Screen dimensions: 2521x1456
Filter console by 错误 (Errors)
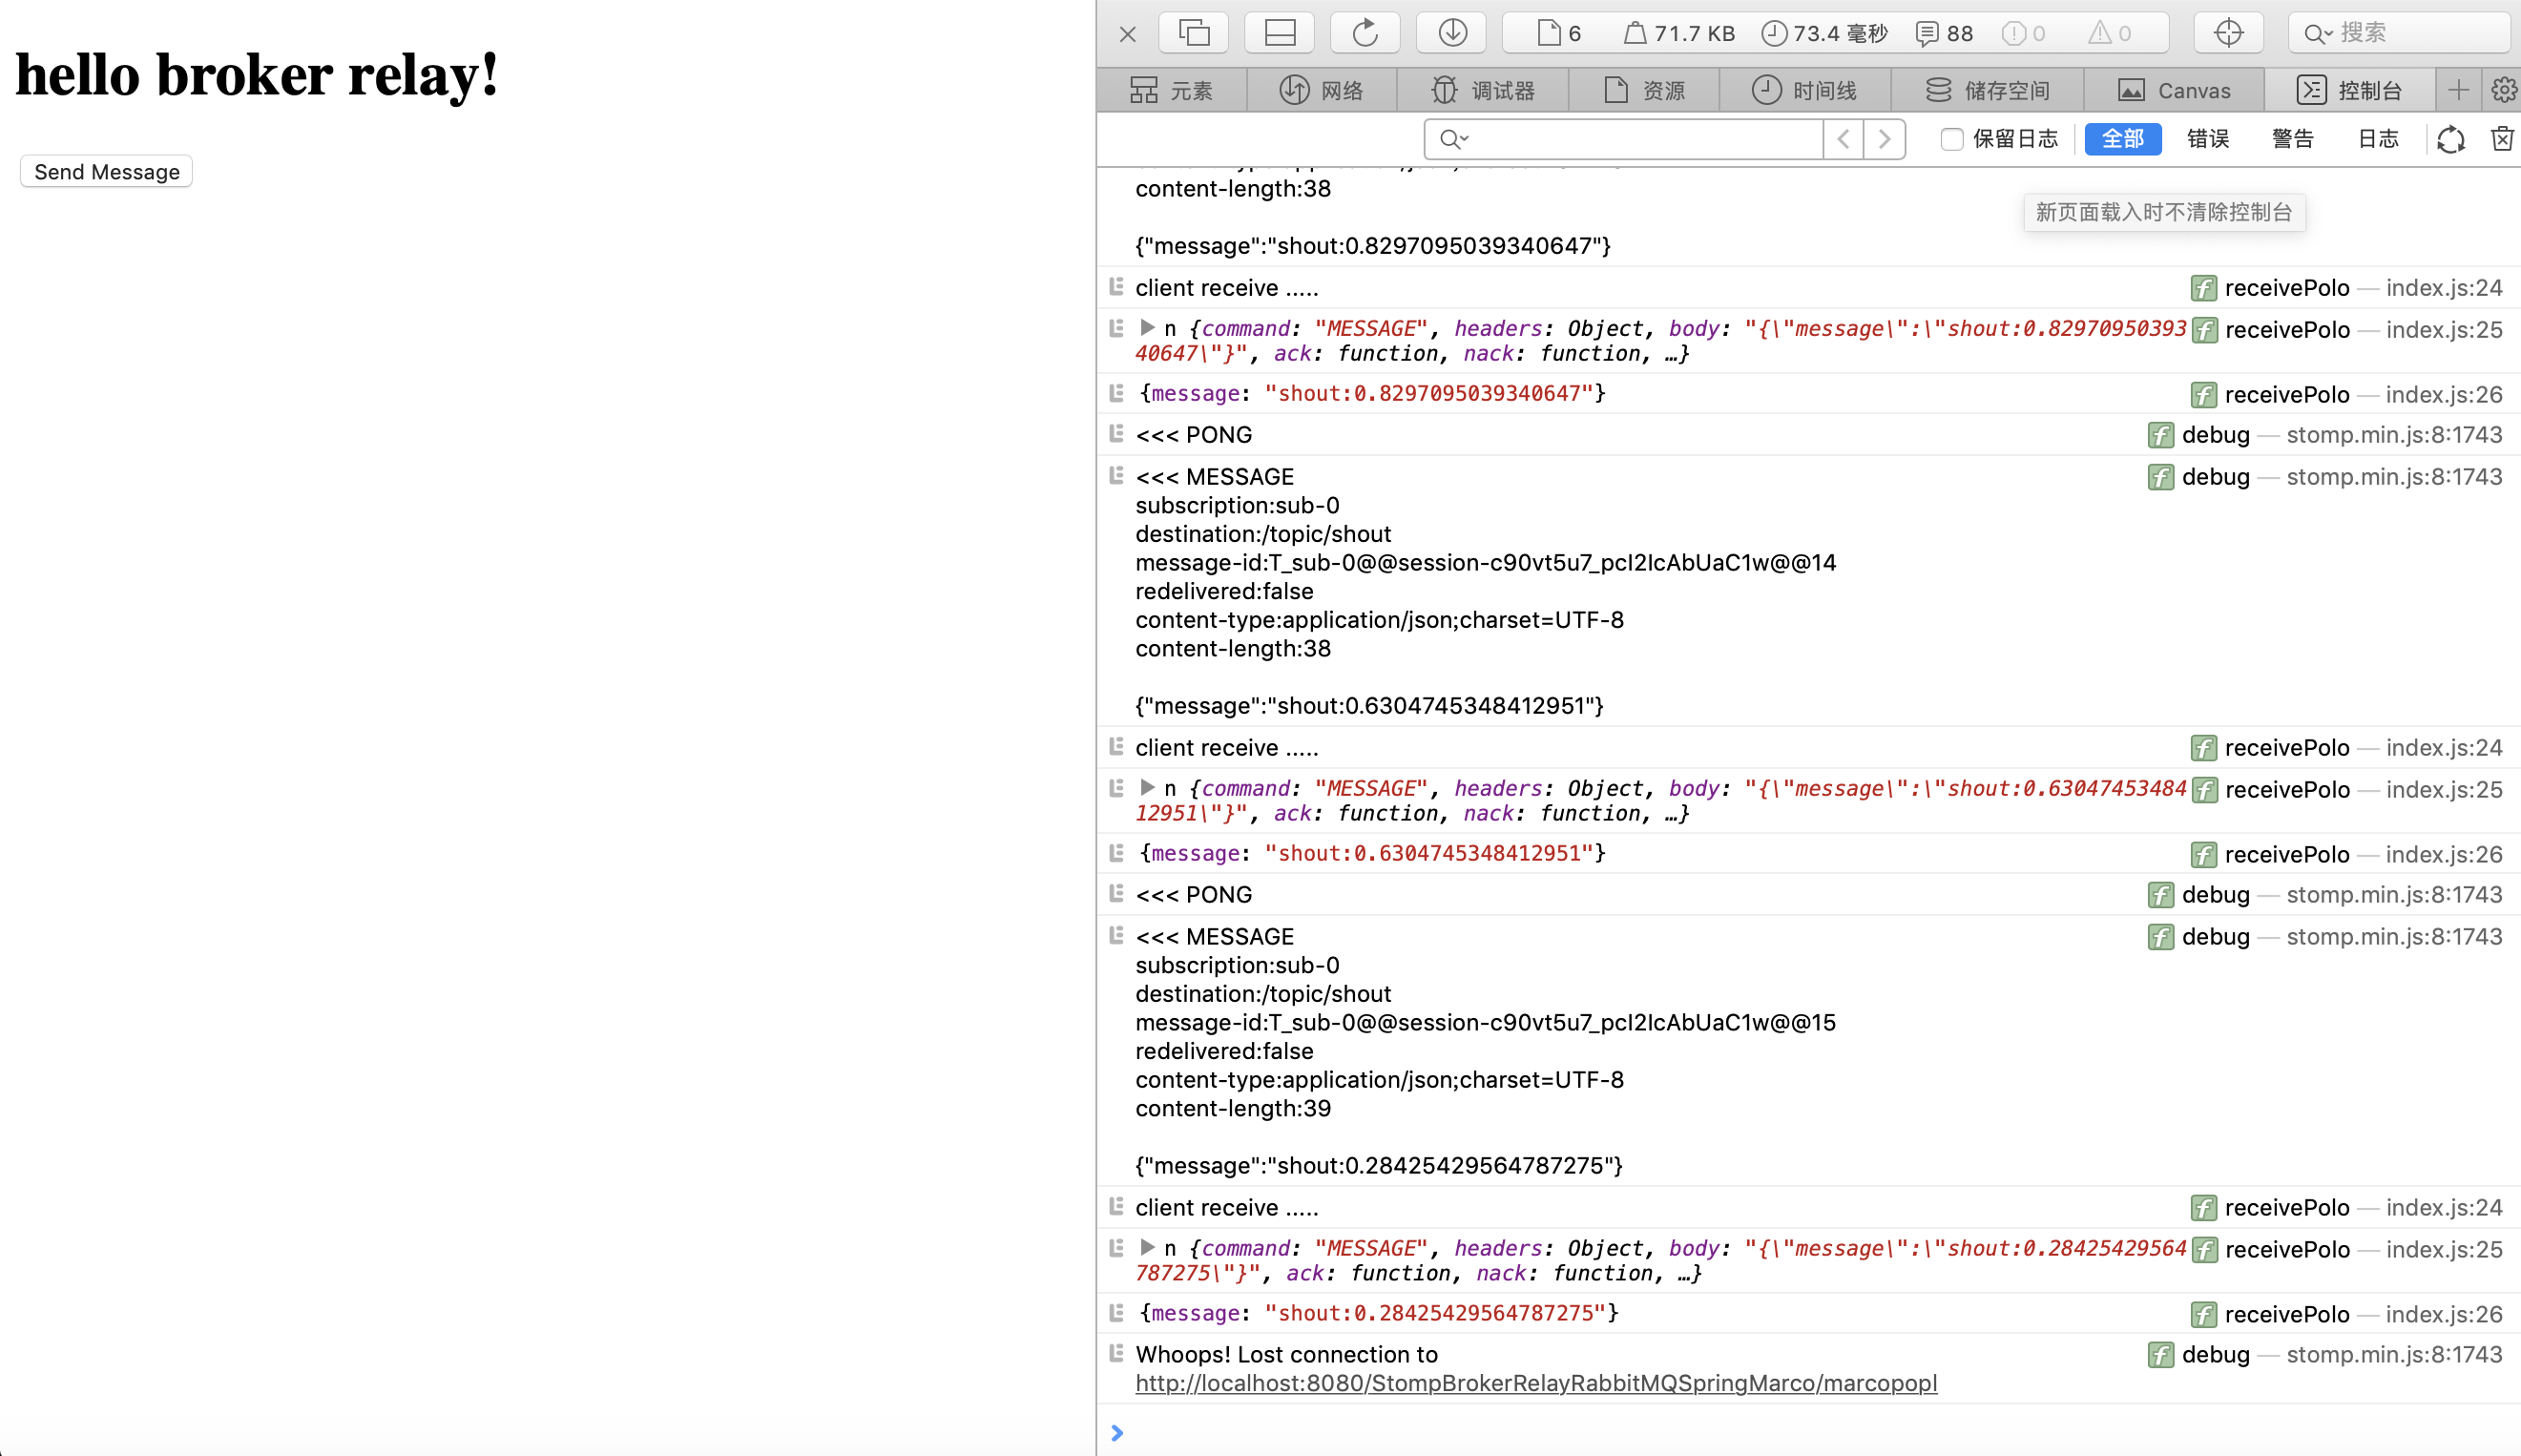pyautogui.click(x=2208, y=139)
